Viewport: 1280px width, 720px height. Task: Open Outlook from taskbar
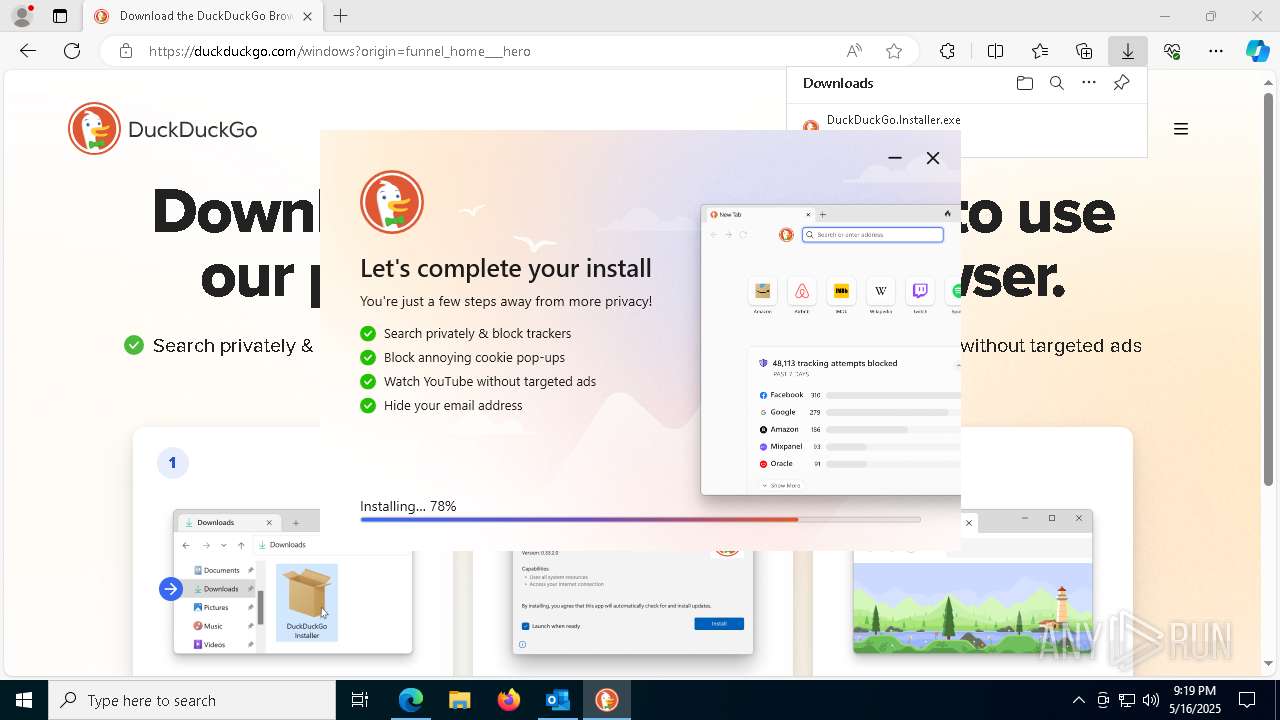click(557, 700)
